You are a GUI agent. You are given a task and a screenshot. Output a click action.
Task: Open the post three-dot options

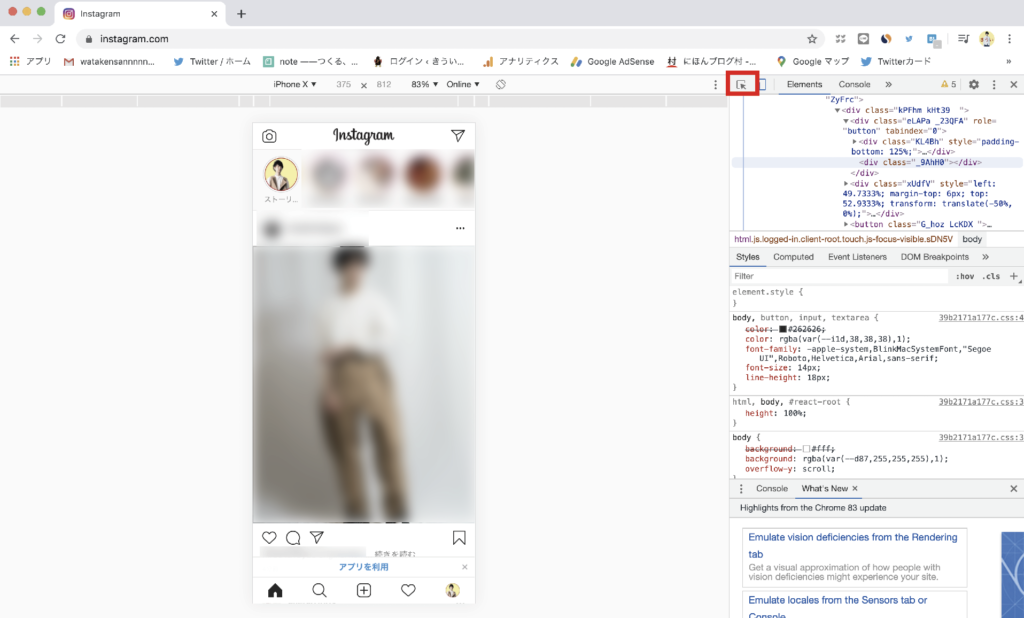[x=460, y=229]
